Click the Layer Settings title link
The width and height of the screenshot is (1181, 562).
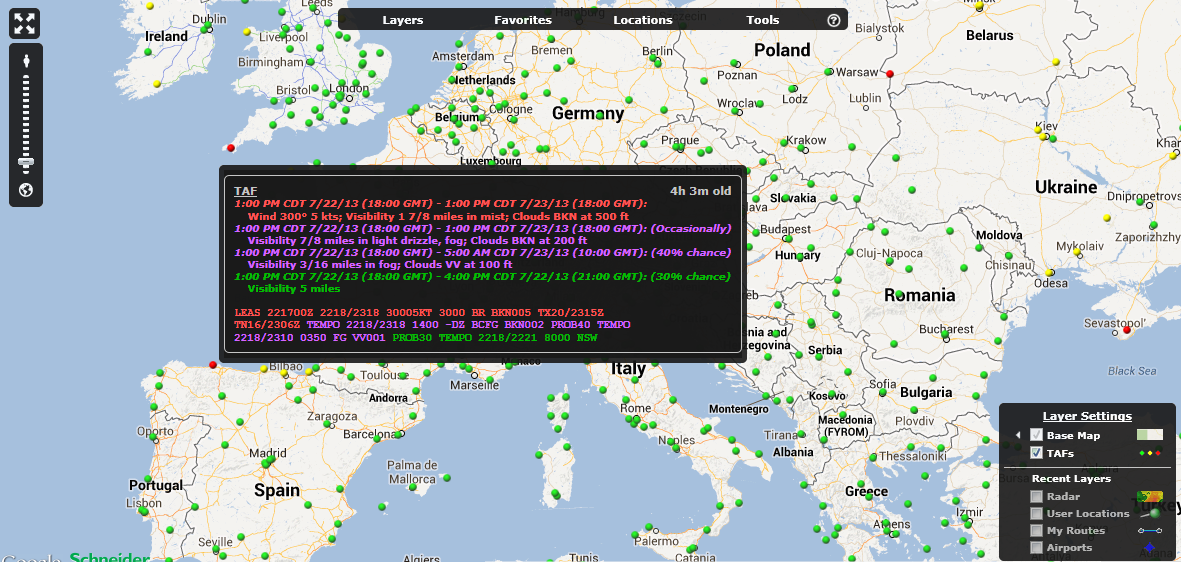pyautogui.click(x=1087, y=416)
